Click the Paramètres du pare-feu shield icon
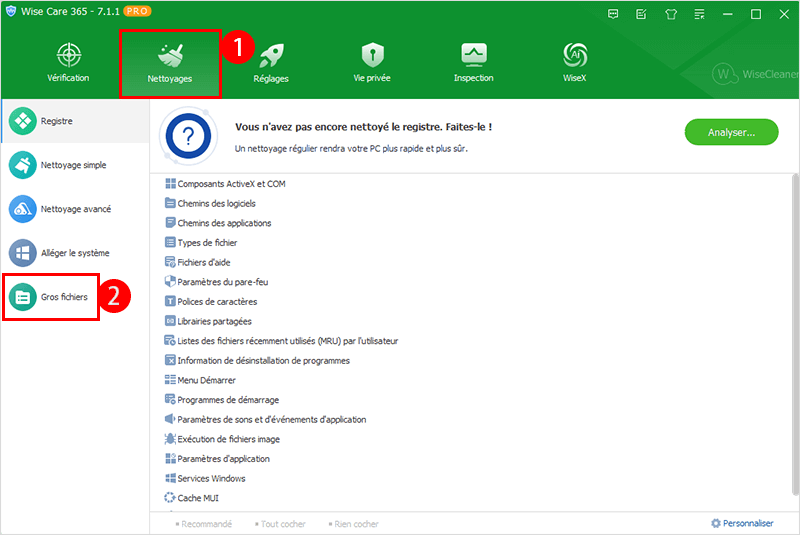The image size is (800, 535). pyautogui.click(x=170, y=282)
